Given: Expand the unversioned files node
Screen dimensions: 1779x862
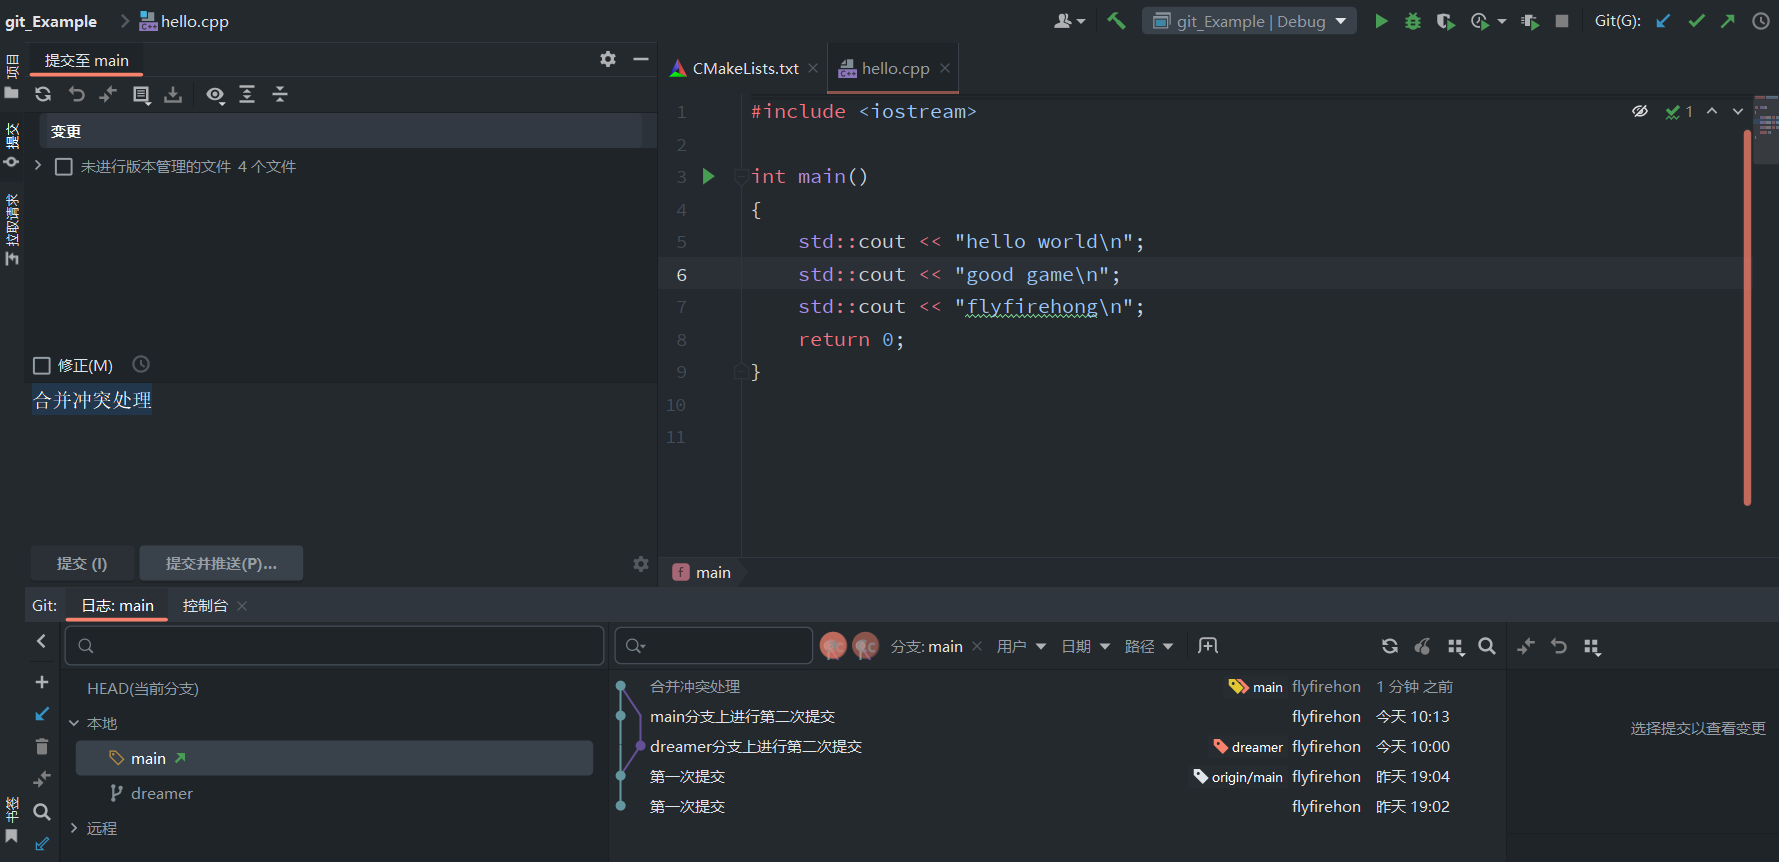Looking at the screenshot, I should coord(38,166).
